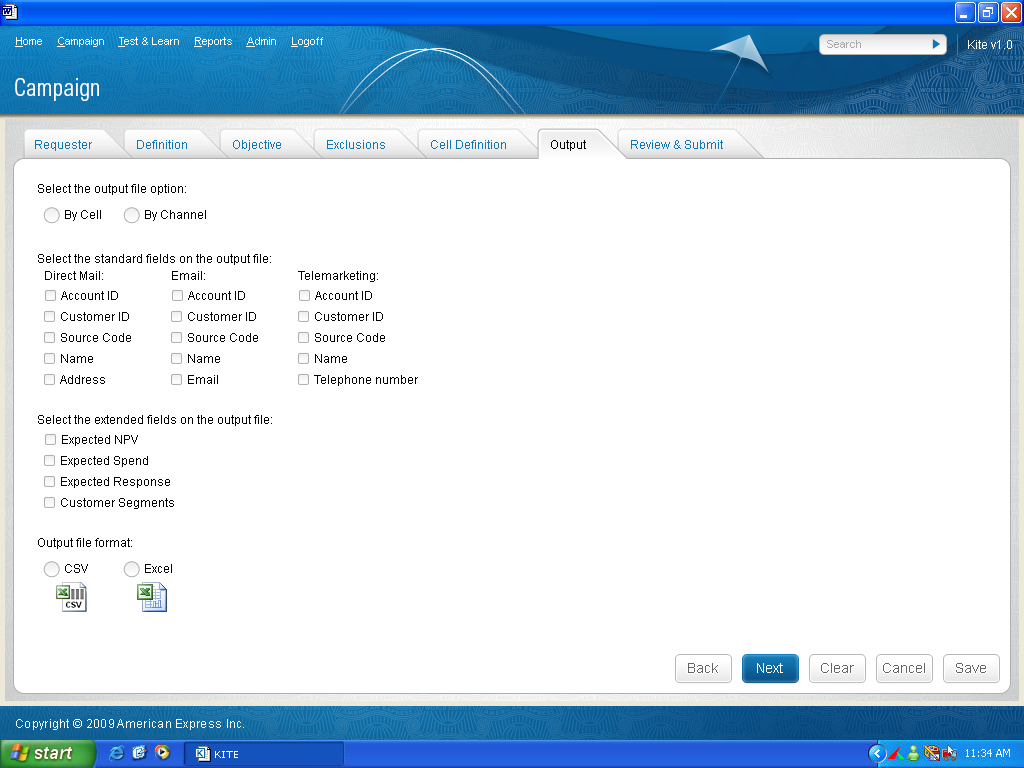Click the Windows Start button
1024x768 pixels.
pos(48,753)
